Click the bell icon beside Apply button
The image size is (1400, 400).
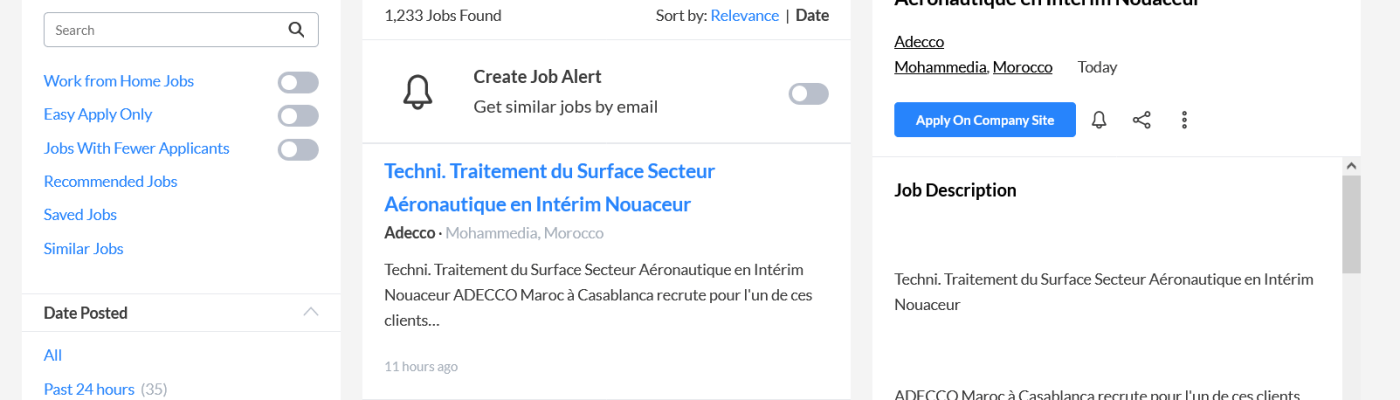(x=1099, y=120)
